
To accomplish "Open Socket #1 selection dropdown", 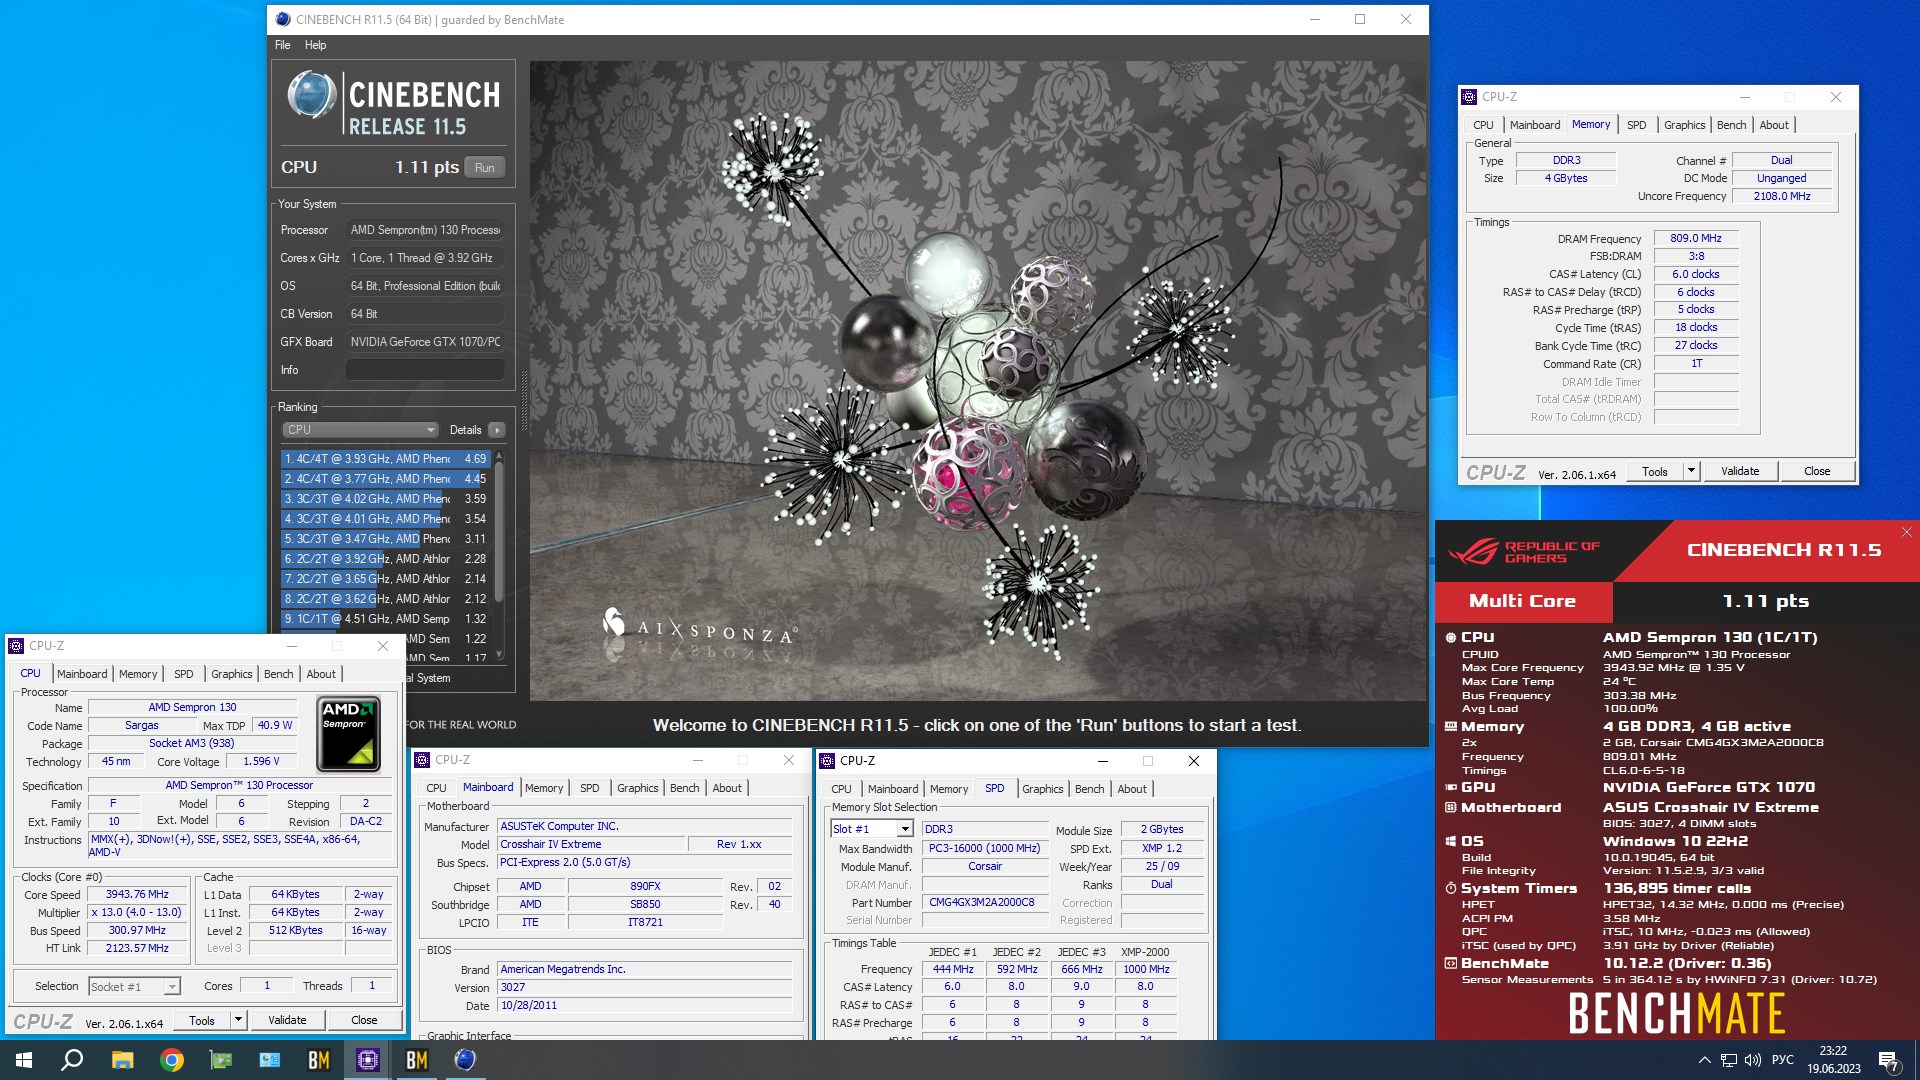I will (134, 987).
